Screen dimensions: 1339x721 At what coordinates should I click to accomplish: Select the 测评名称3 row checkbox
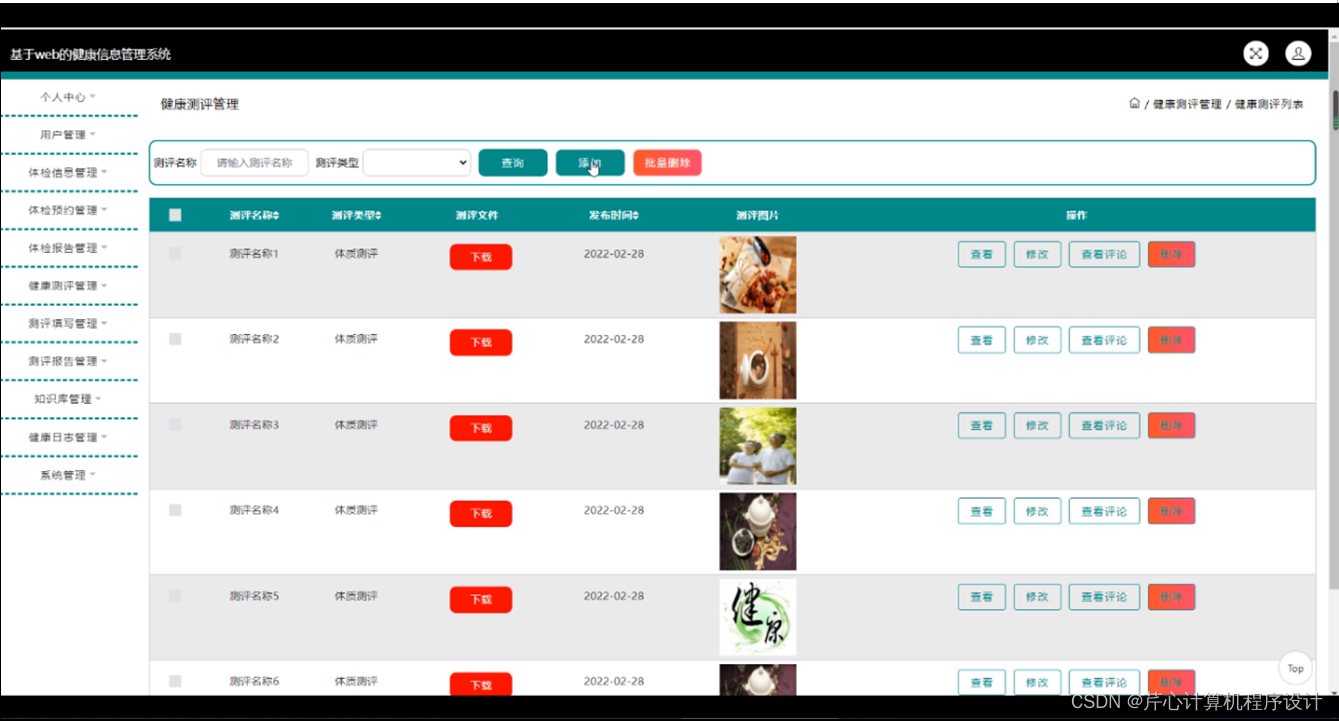[x=175, y=425]
